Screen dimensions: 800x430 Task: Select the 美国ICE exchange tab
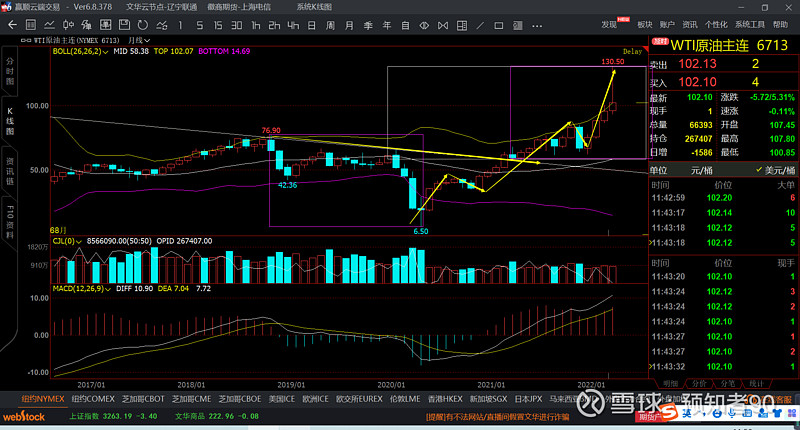[x=282, y=399]
